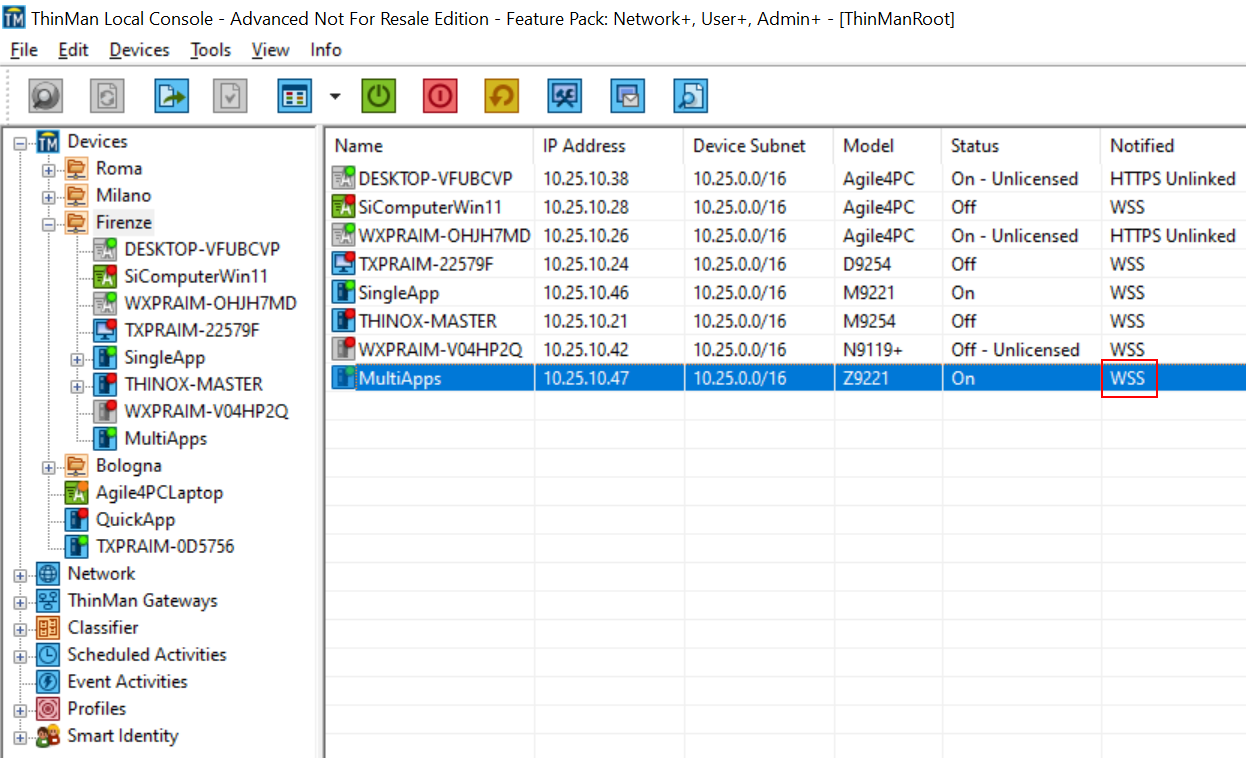Select WXPRAIM-V04HP2Q in the device tree
This screenshot has height=758, width=1246.
pos(206,411)
